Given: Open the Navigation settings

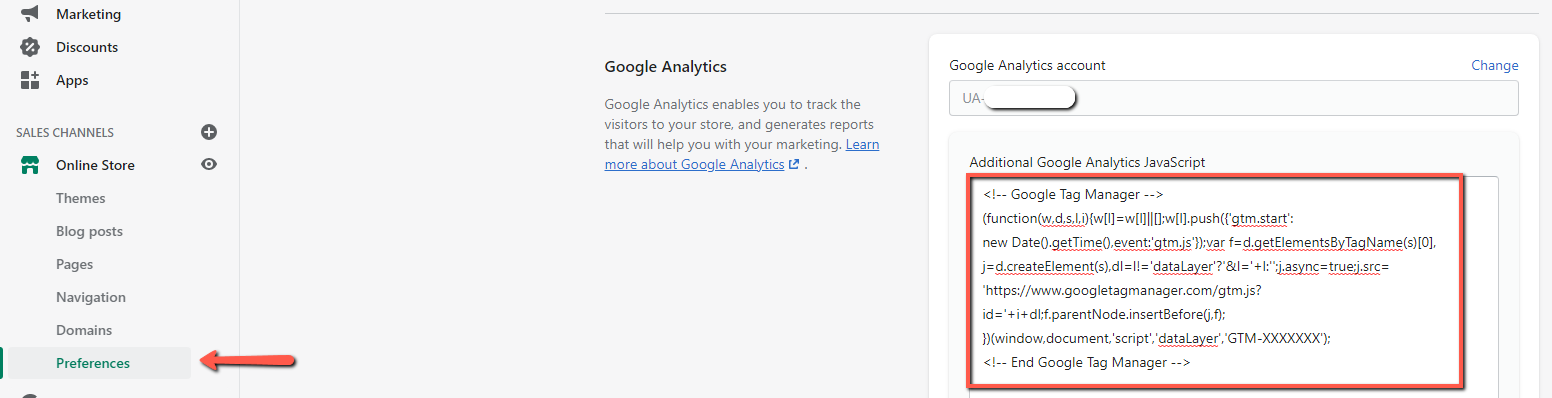Looking at the screenshot, I should click(91, 297).
